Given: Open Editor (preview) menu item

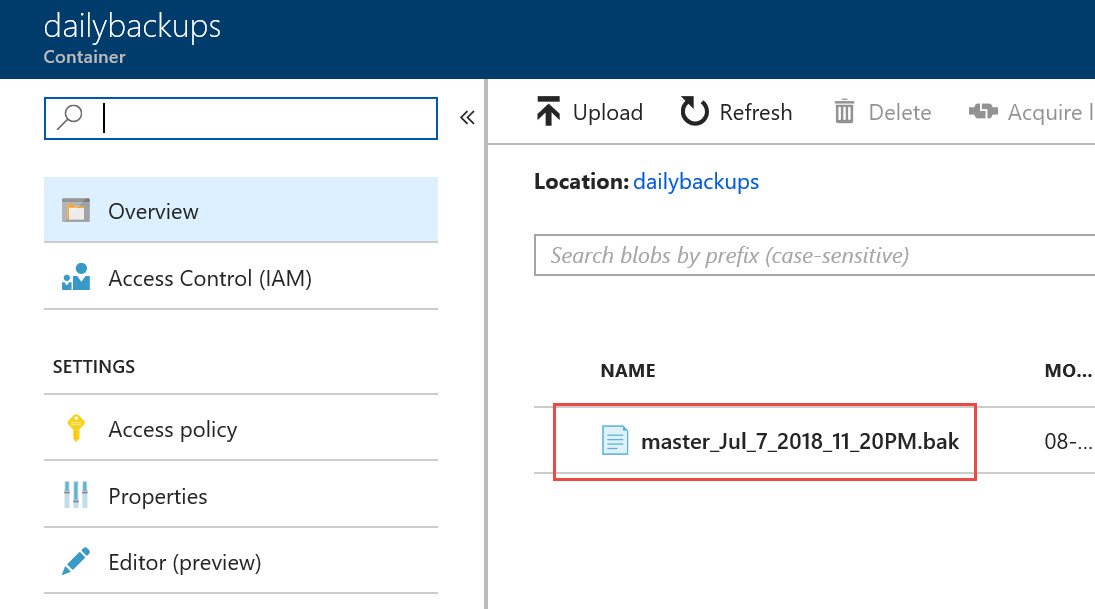Looking at the screenshot, I should (x=241, y=562).
